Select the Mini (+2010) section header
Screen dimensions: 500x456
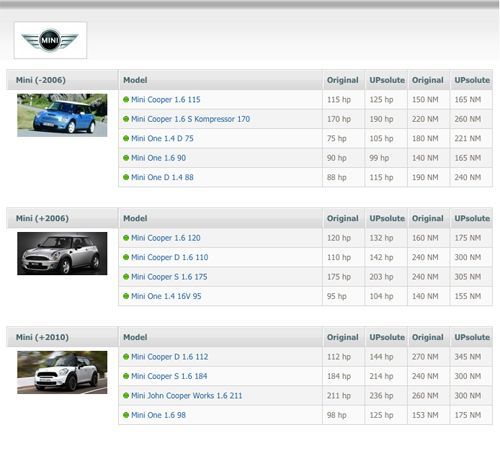[x=42, y=337]
